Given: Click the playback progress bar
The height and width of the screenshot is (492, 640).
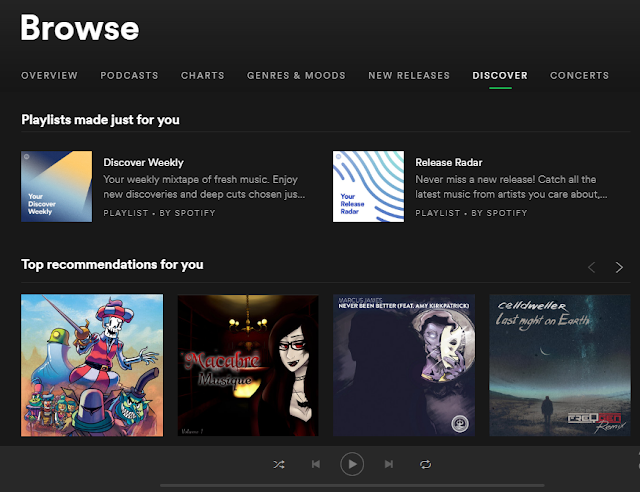Looking at the screenshot, I should (352, 485).
